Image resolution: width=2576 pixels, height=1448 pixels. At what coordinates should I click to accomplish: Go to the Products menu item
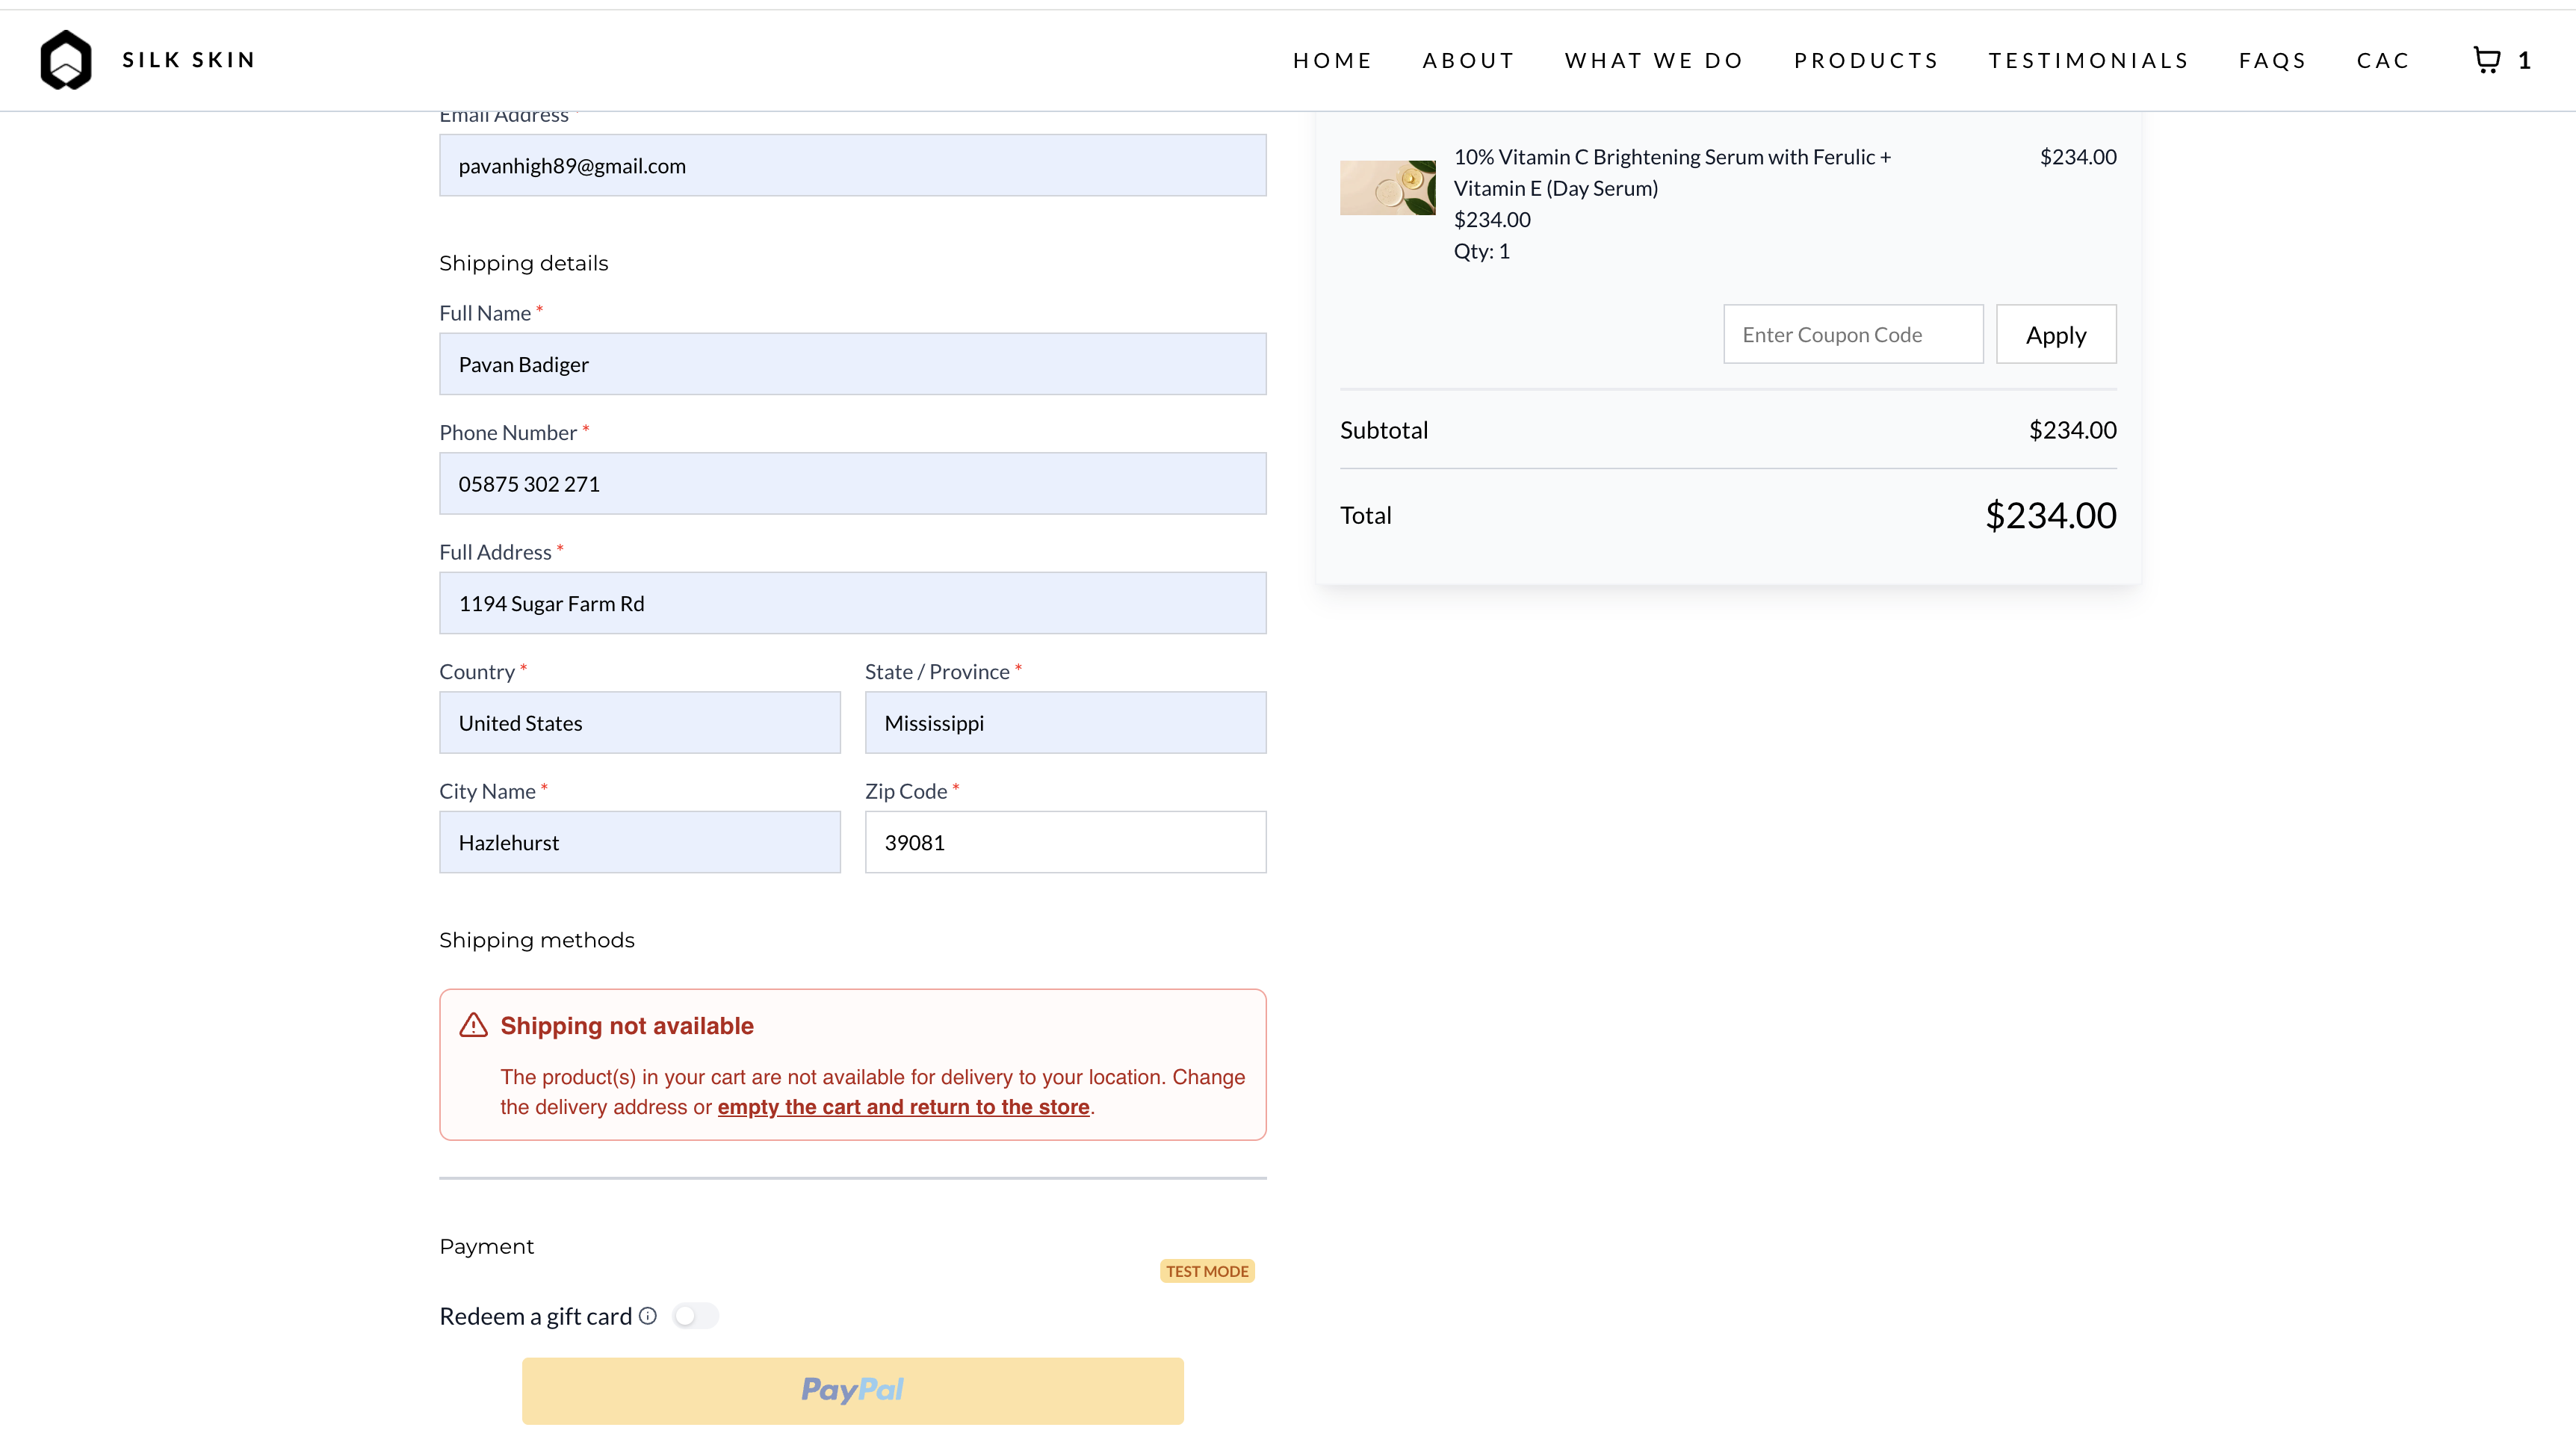click(1866, 60)
